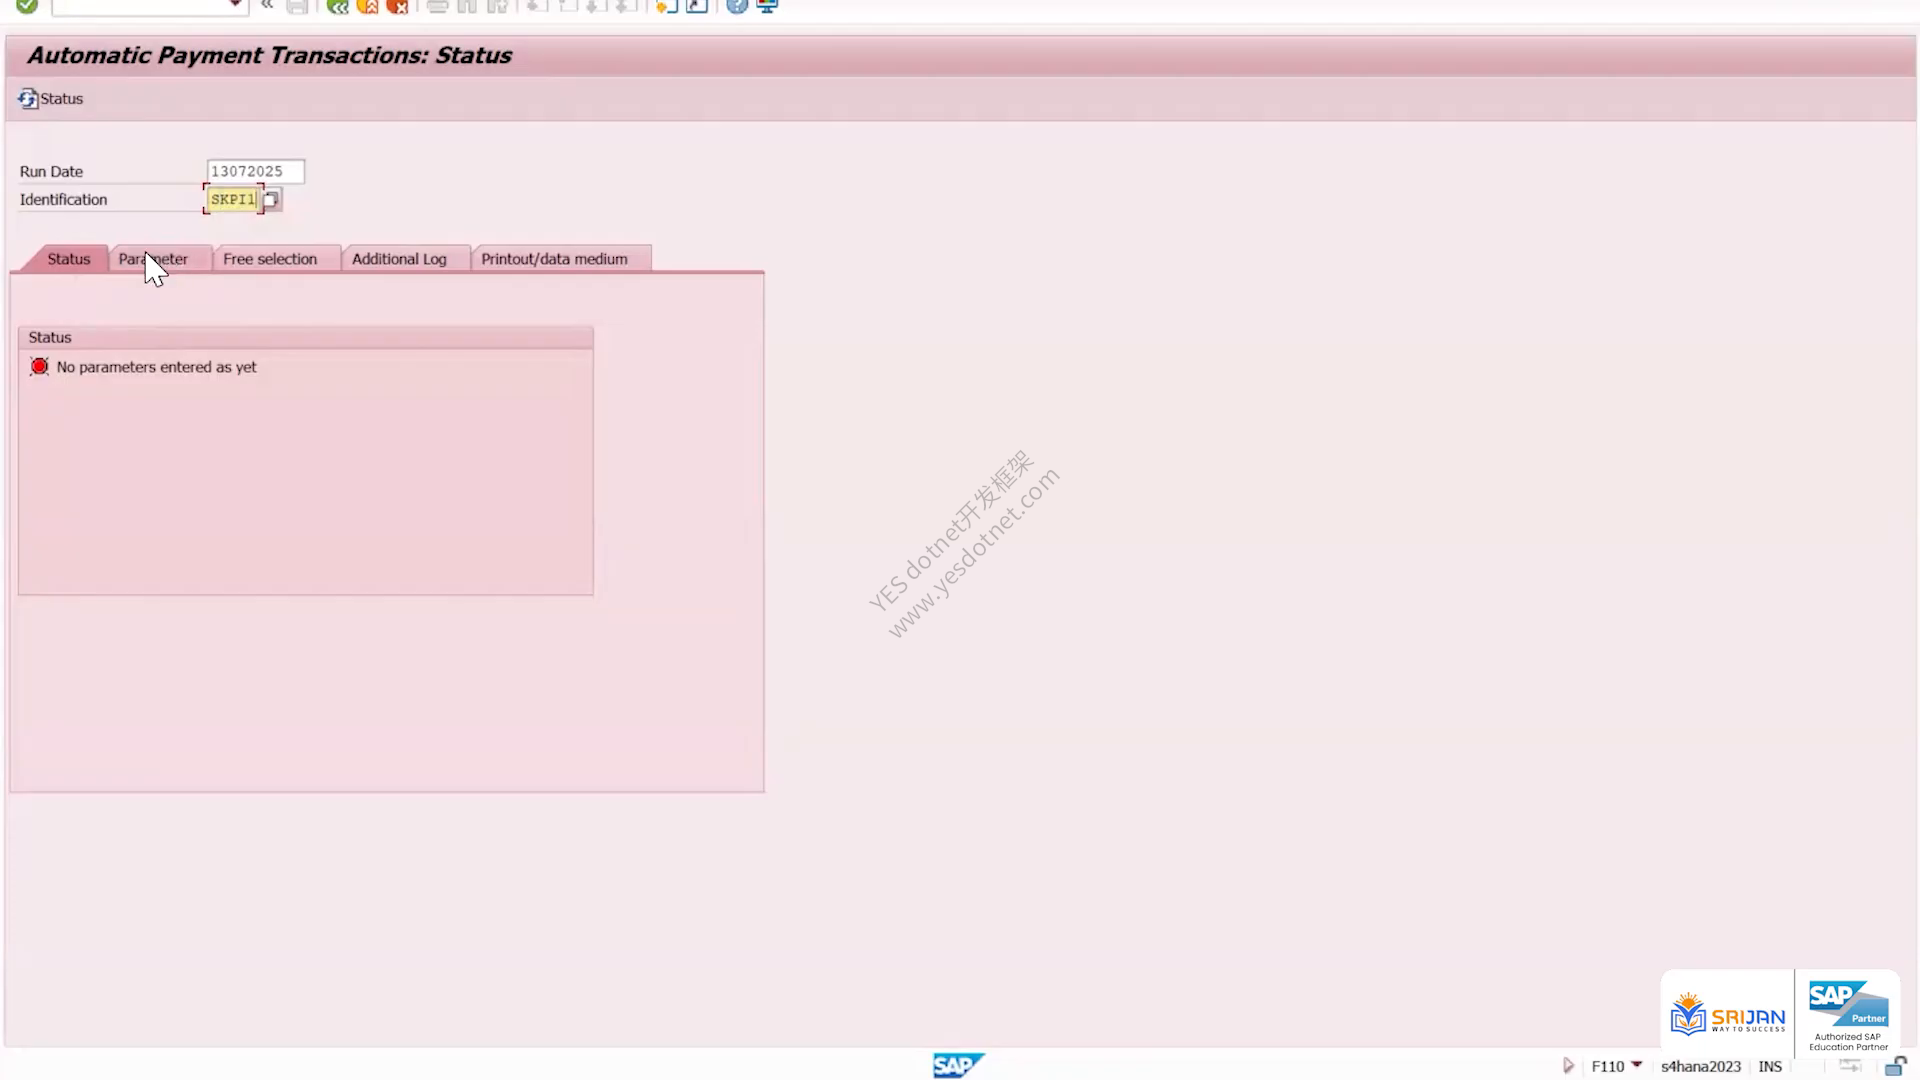Open the Customize Local Layout monitor icon

tap(767, 6)
